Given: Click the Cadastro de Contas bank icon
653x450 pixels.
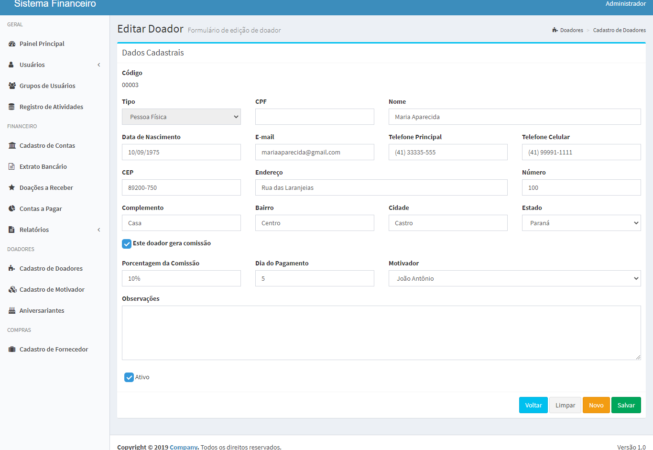Looking at the screenshot, I should (11, 146).
